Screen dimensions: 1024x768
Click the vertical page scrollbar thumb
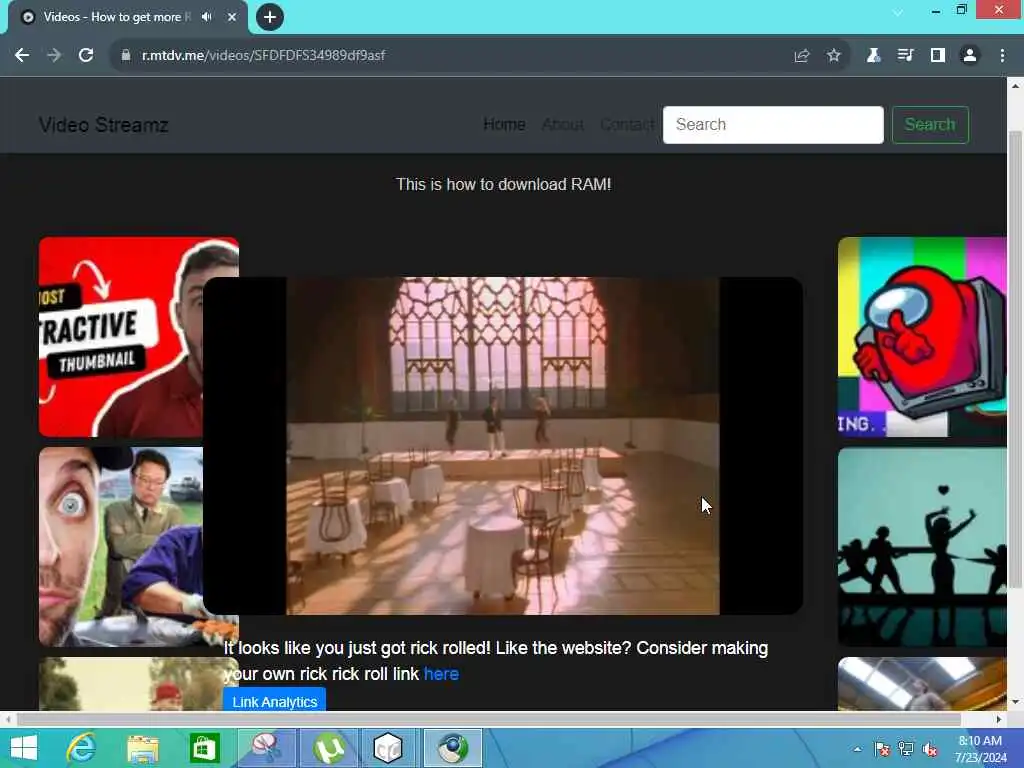1015,359
